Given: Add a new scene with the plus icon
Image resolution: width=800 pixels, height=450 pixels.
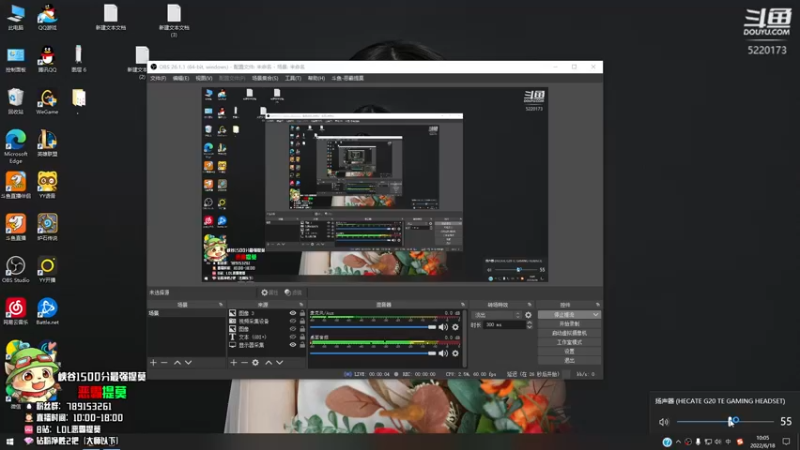Looking at the screenshot, I should (153, 362).
